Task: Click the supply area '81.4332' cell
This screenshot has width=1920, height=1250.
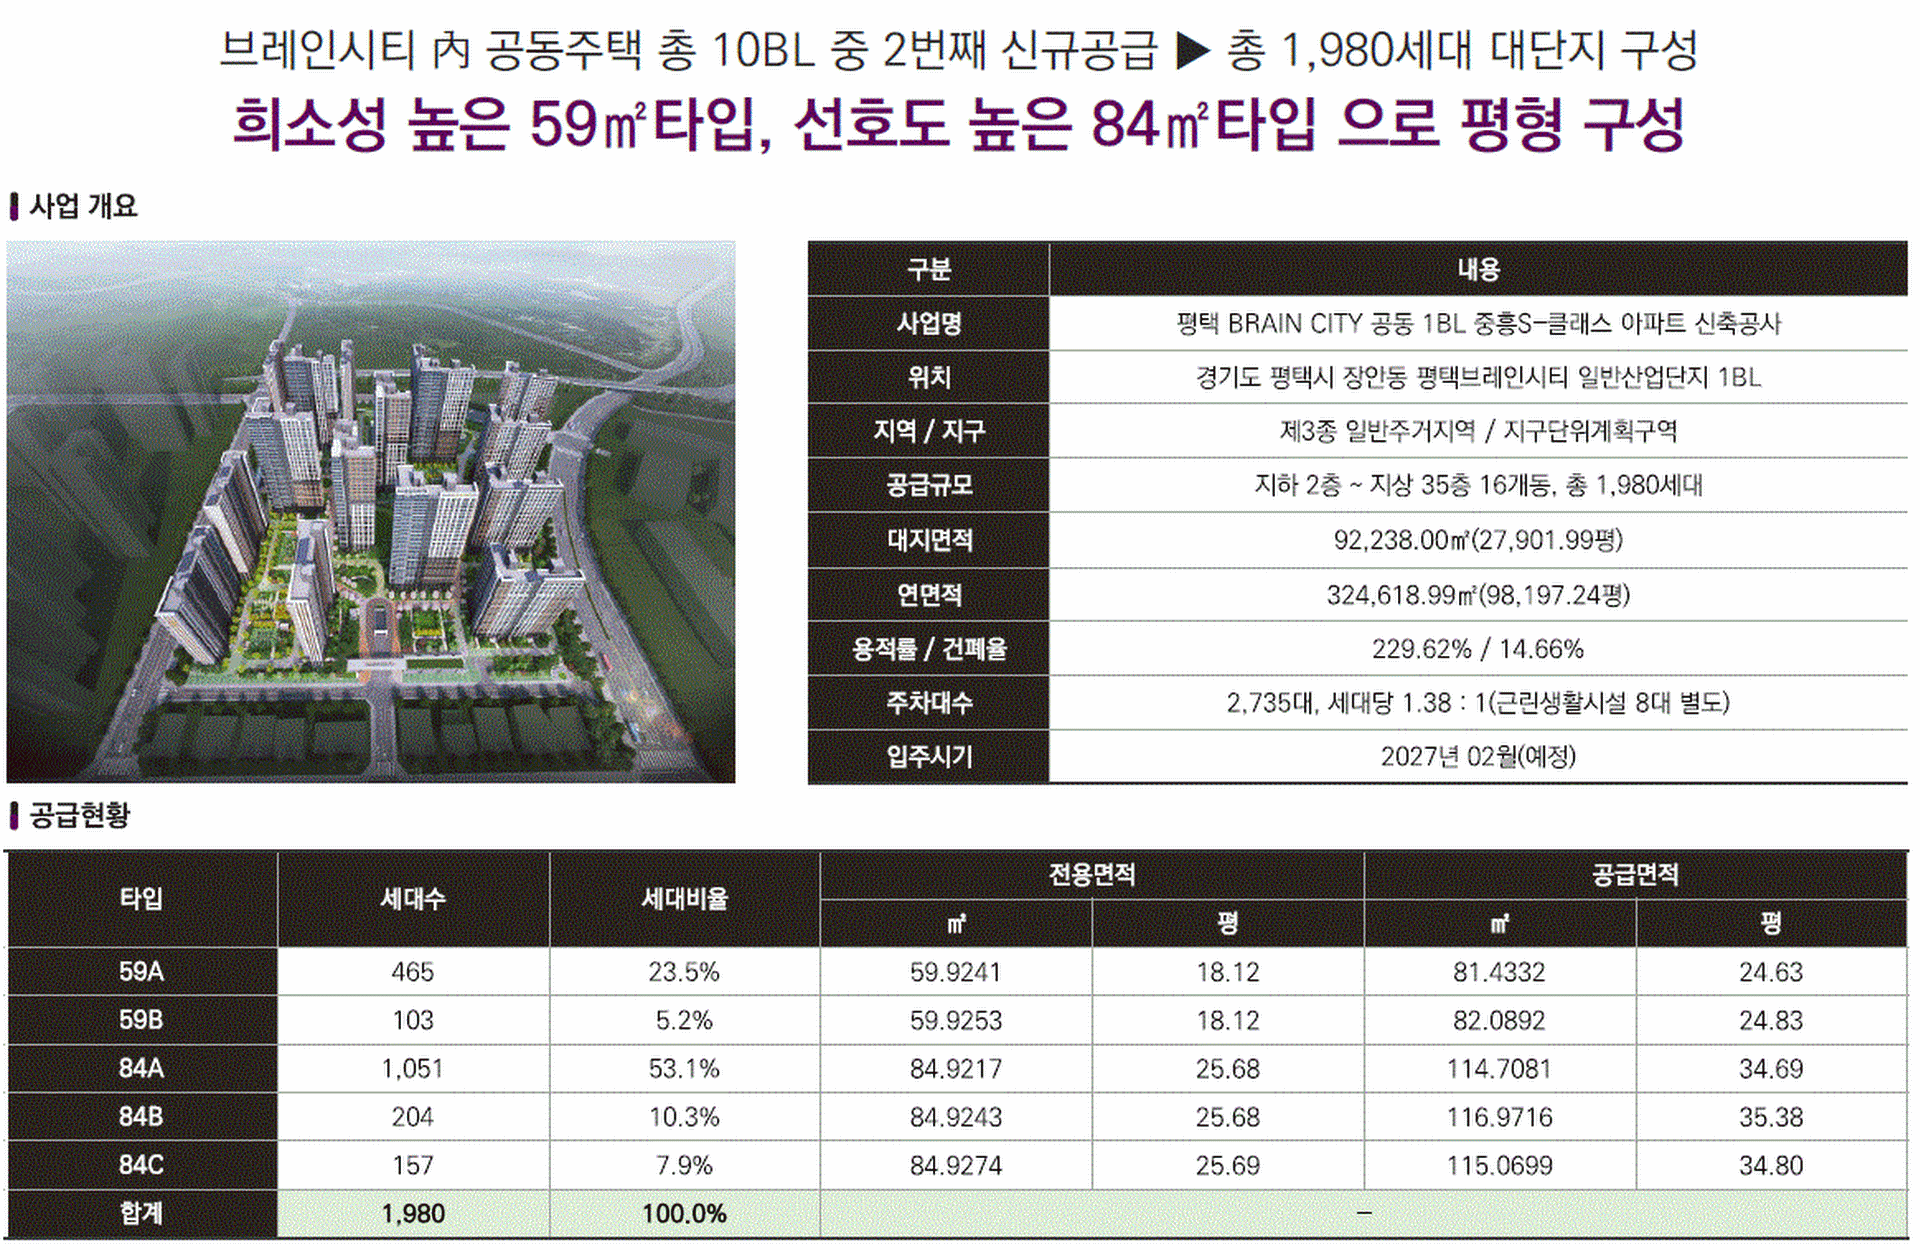Action: tap(1499, 972)
